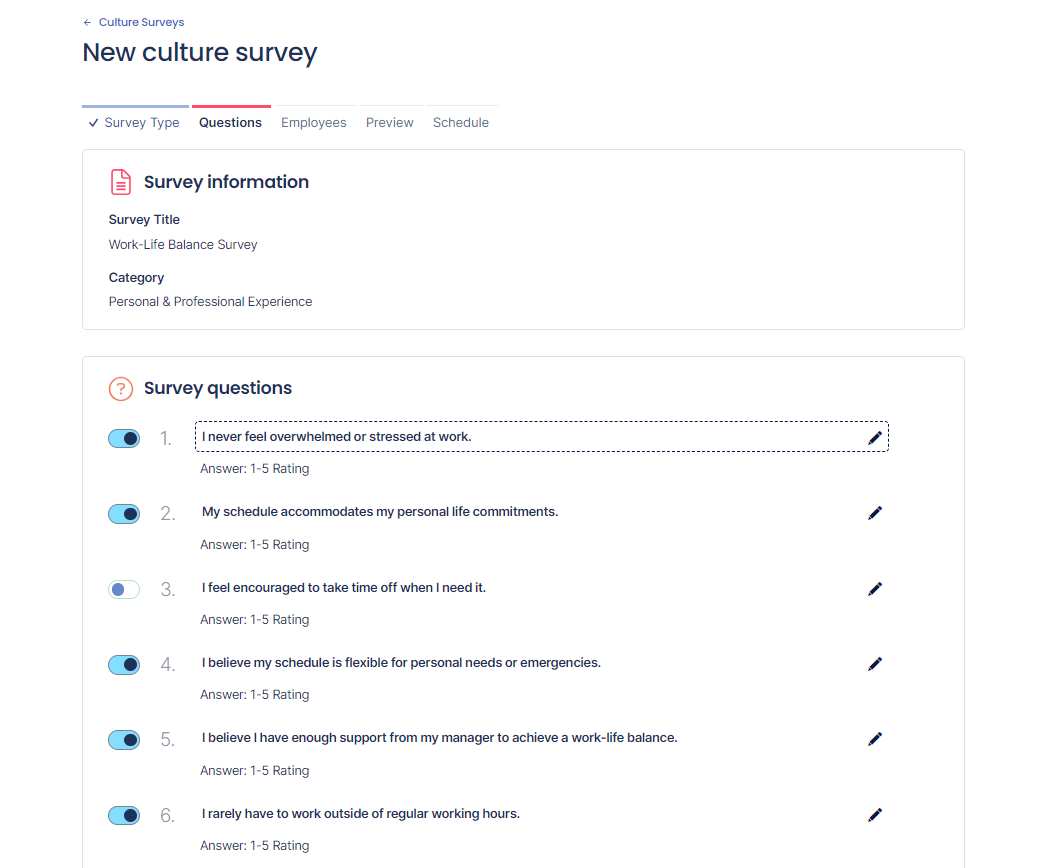Toggle off question 2 switch

coord(124,514)
